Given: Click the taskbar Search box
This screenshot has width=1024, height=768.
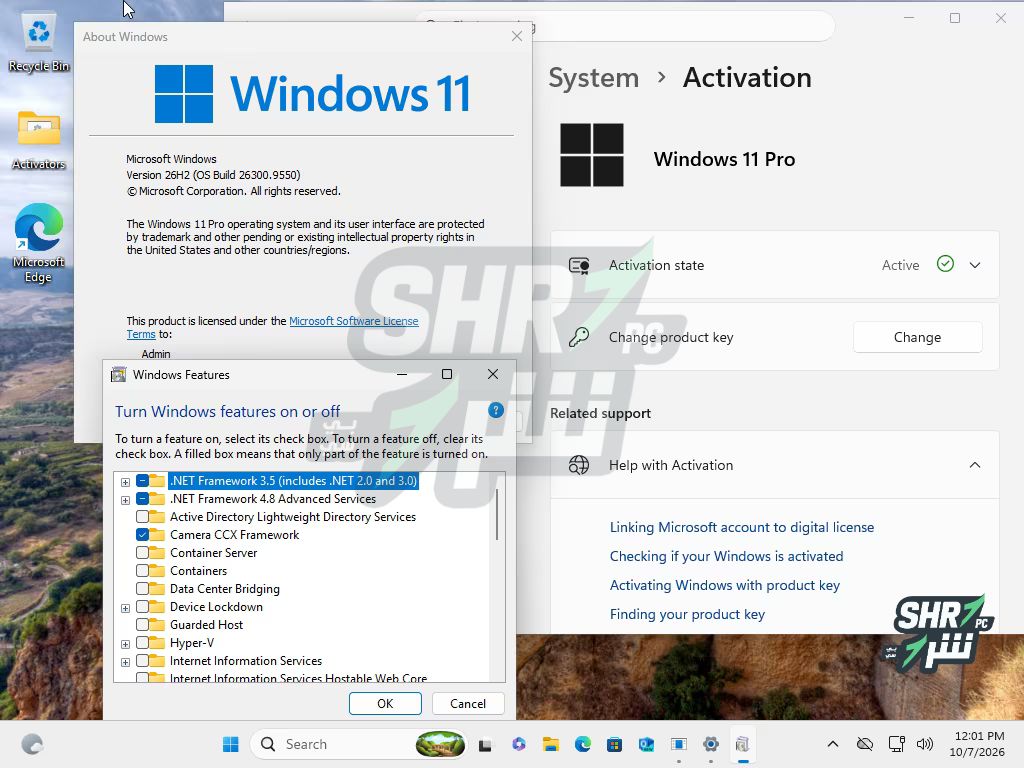Looking at the screenshot, I should click(359, 744).
